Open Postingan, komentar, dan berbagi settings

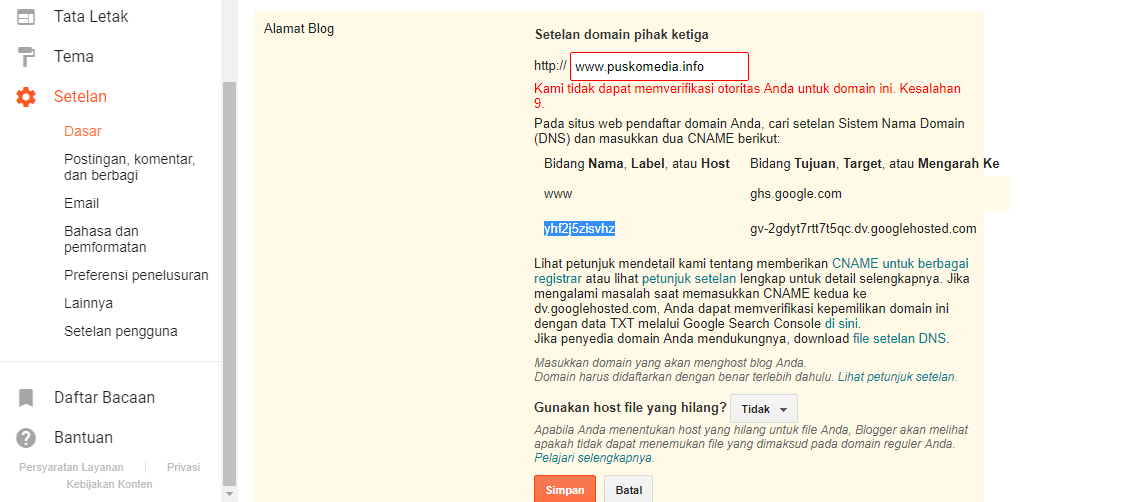tap(130, 167)
